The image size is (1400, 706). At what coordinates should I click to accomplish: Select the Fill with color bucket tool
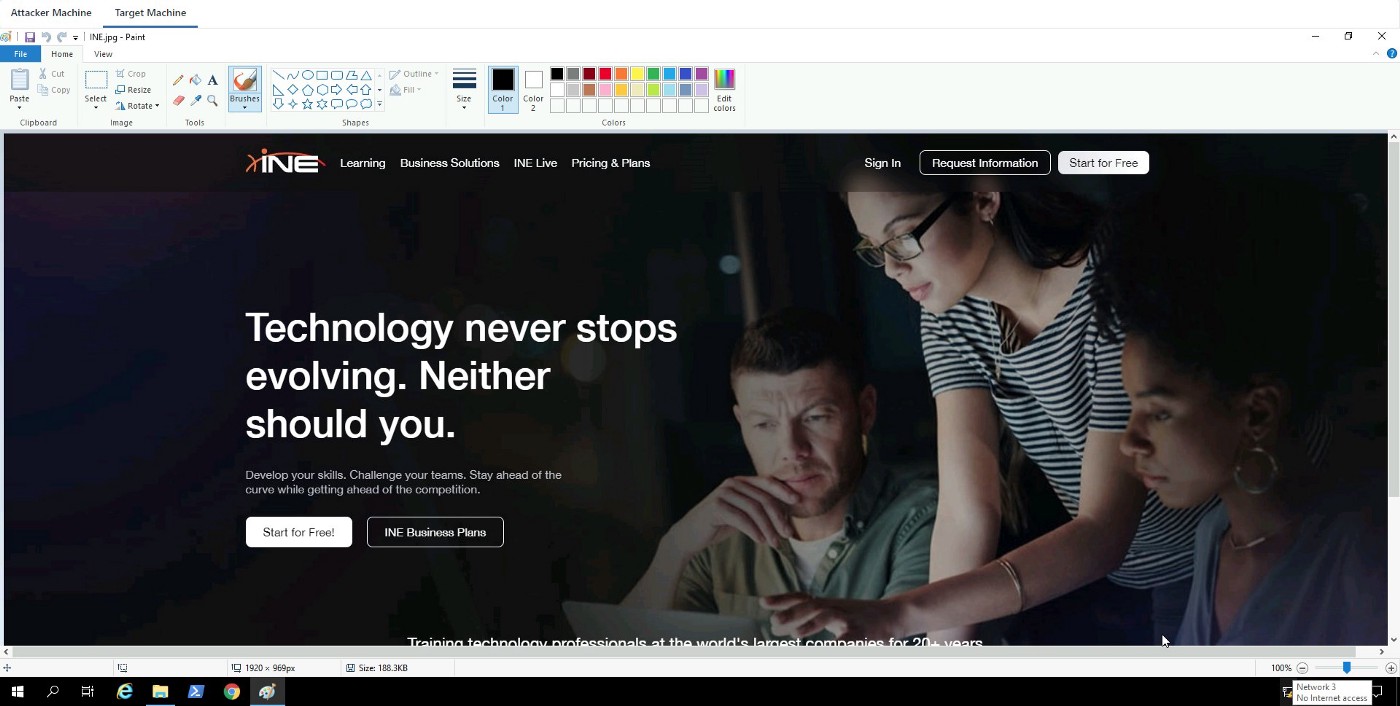195,80
